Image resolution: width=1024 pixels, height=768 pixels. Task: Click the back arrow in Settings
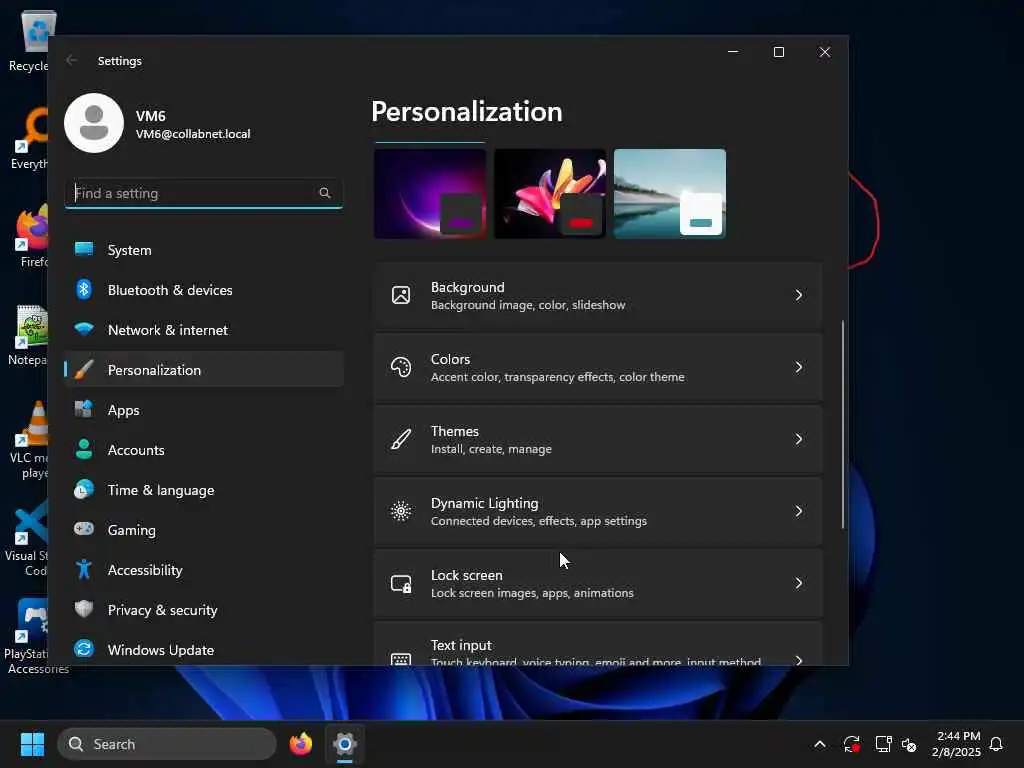click(72, 60)
